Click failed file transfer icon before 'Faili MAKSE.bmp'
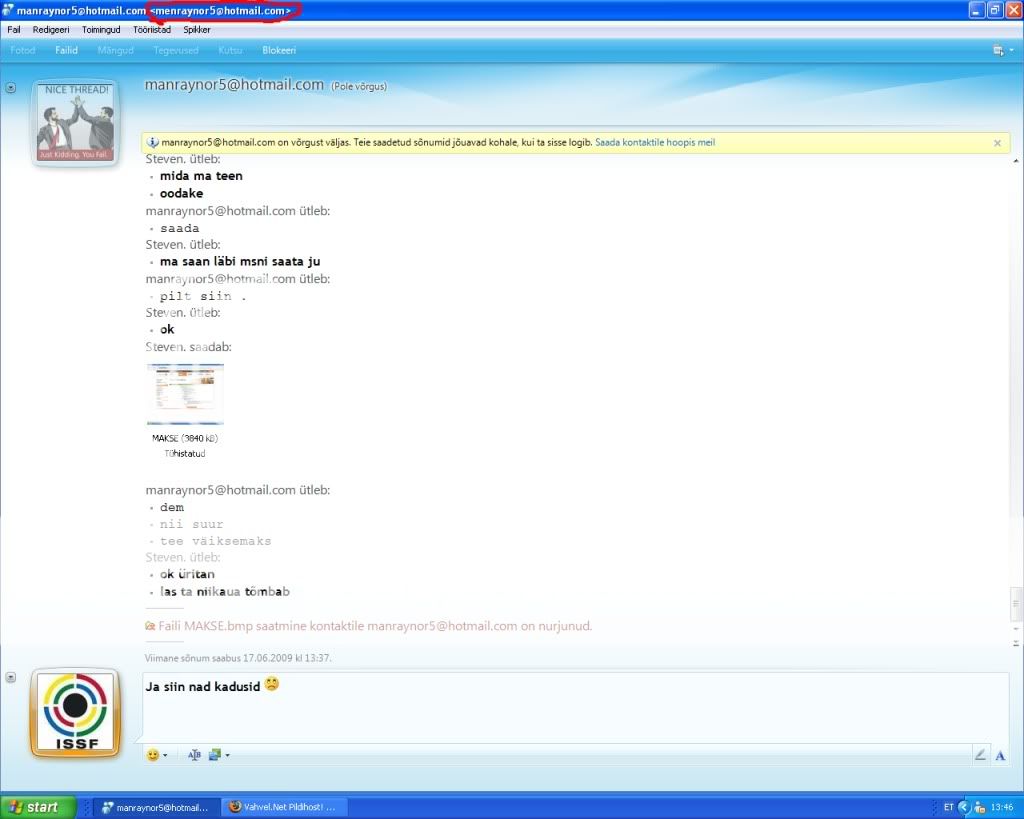The image size is (1024, 819). coord(150,626)
